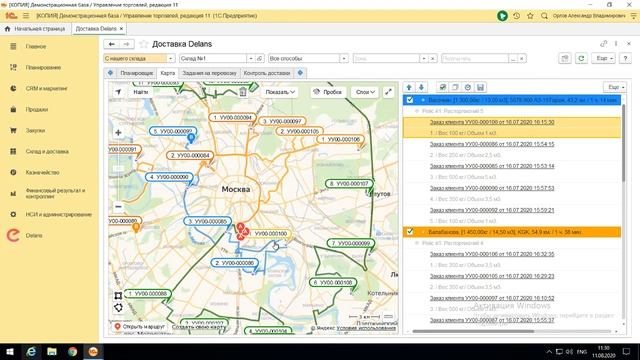Open Delans section in sidebar
Viewport: 640px width, 360px height.
[x=33, y=236]
